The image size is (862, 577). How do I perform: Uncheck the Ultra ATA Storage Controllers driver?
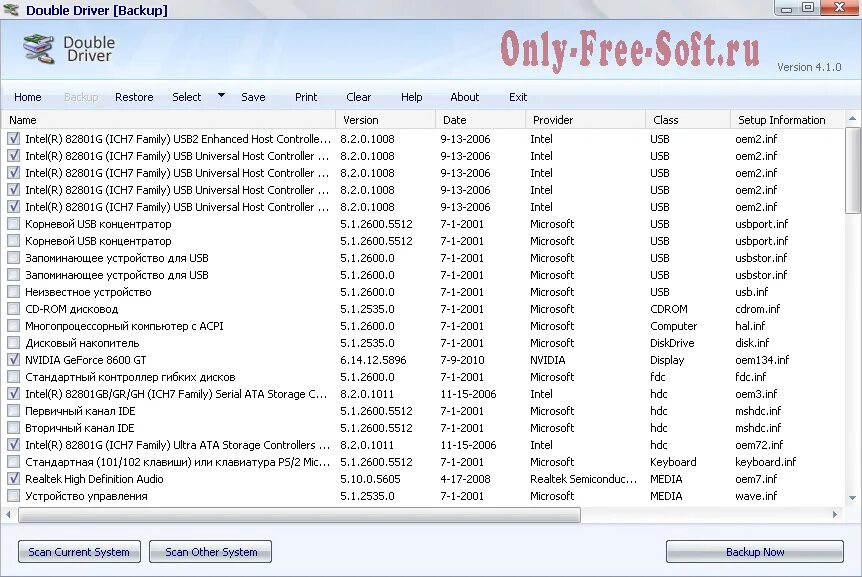[x=14, y=445]
